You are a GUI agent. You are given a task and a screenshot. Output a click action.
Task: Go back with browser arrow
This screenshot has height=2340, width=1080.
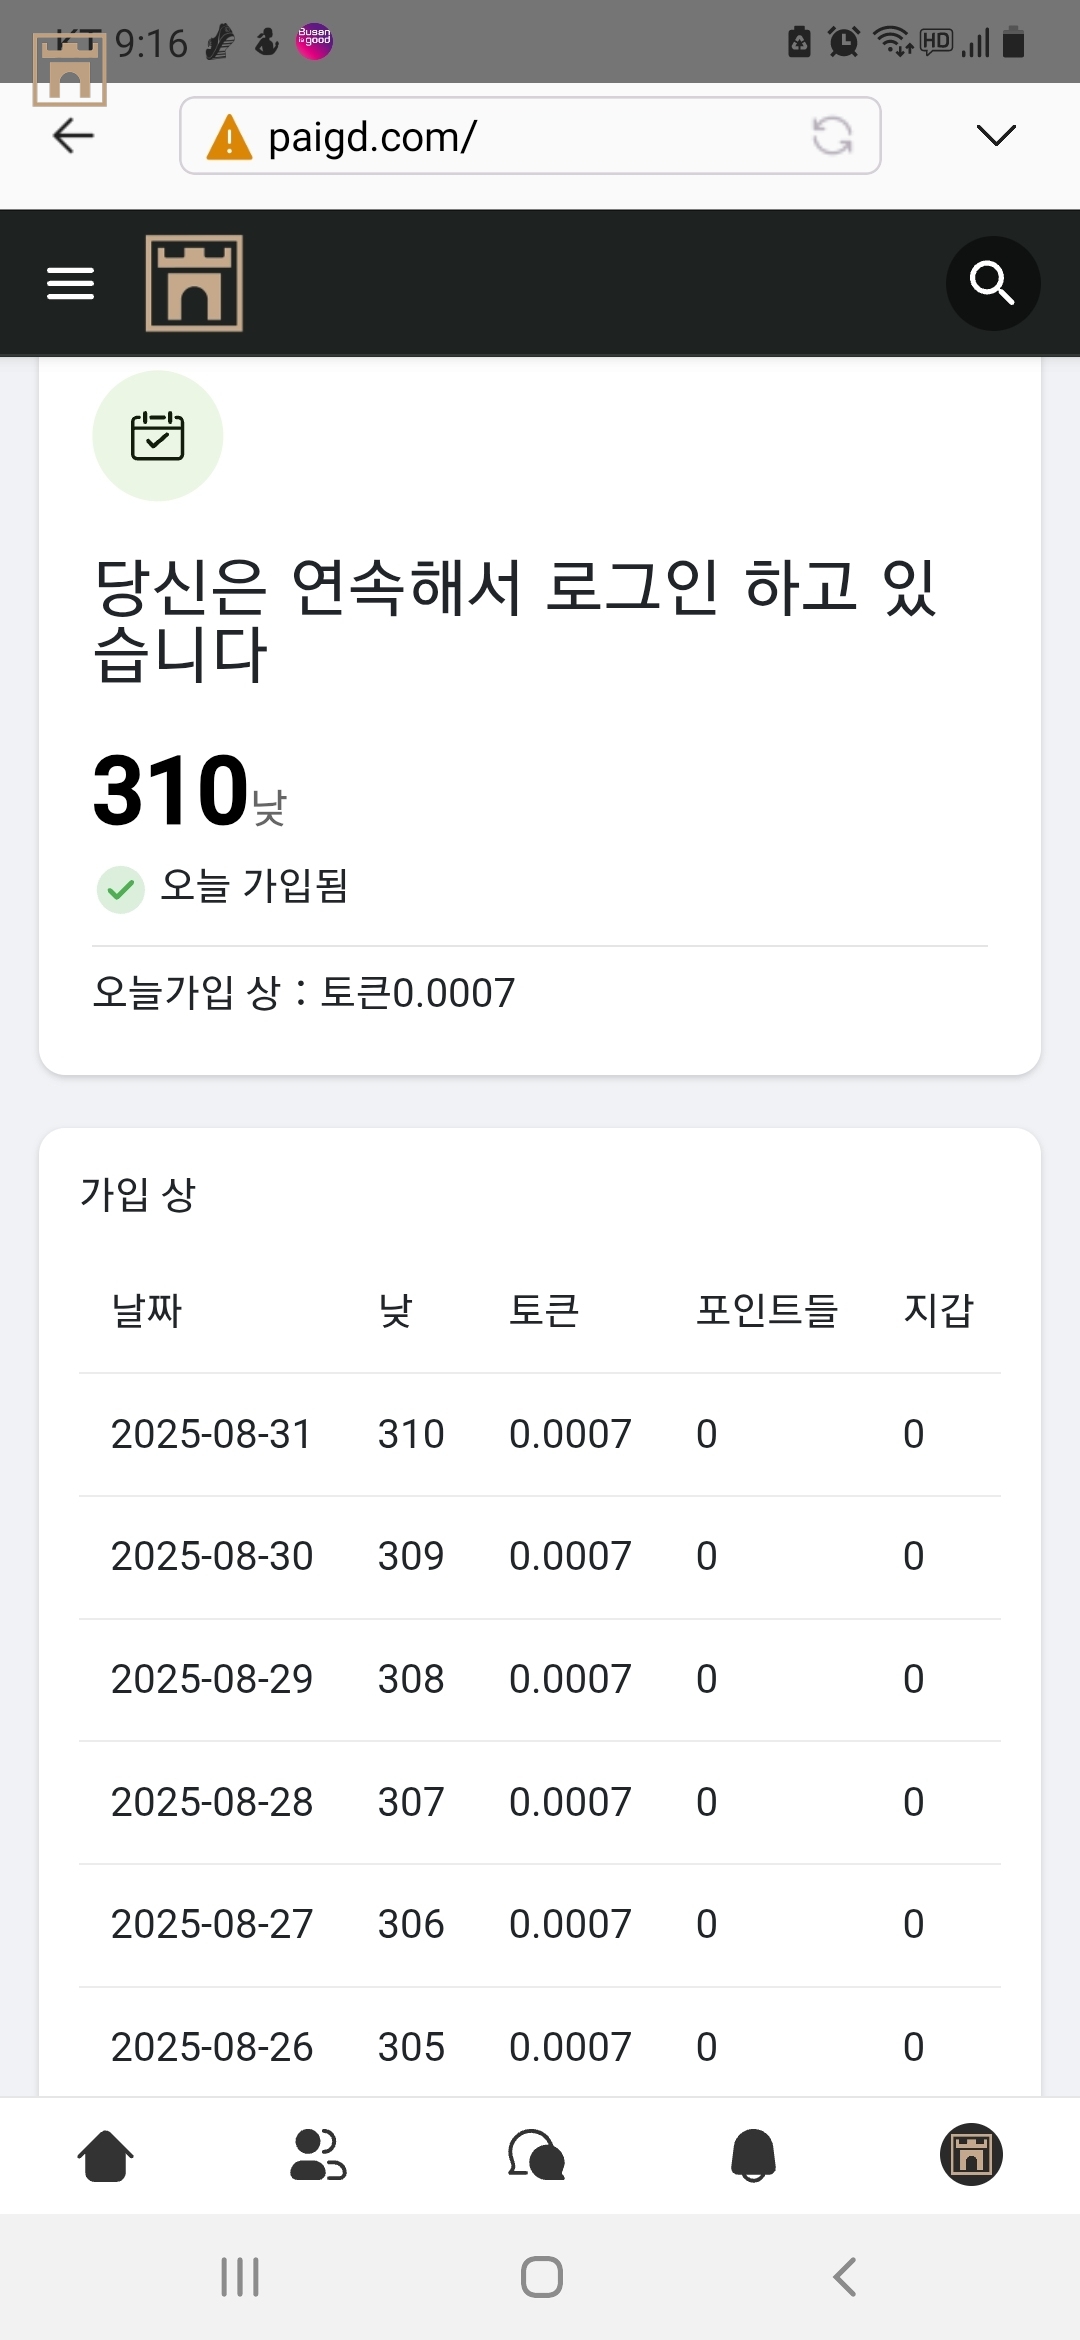coord(73,135)
